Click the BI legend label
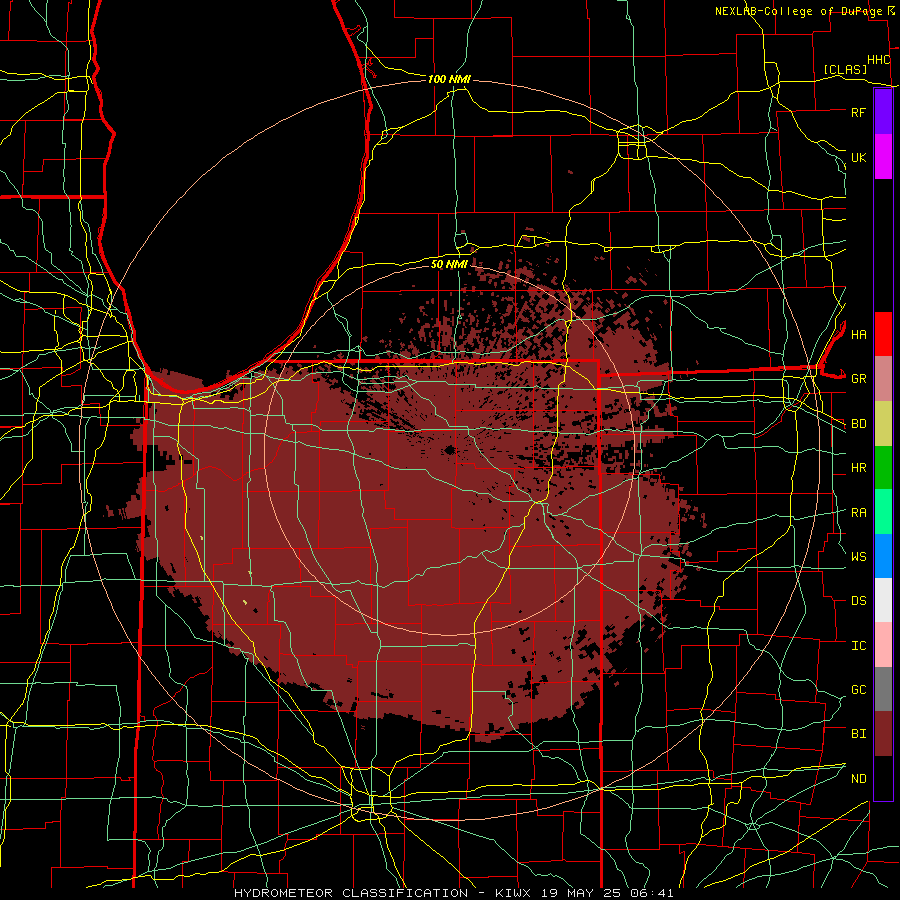 tap(858, 734)
